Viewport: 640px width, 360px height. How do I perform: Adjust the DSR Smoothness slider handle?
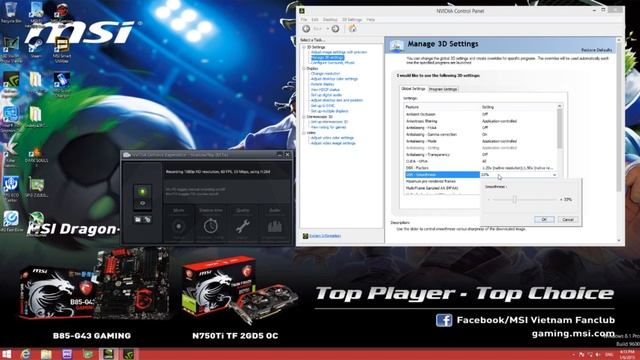515,199
